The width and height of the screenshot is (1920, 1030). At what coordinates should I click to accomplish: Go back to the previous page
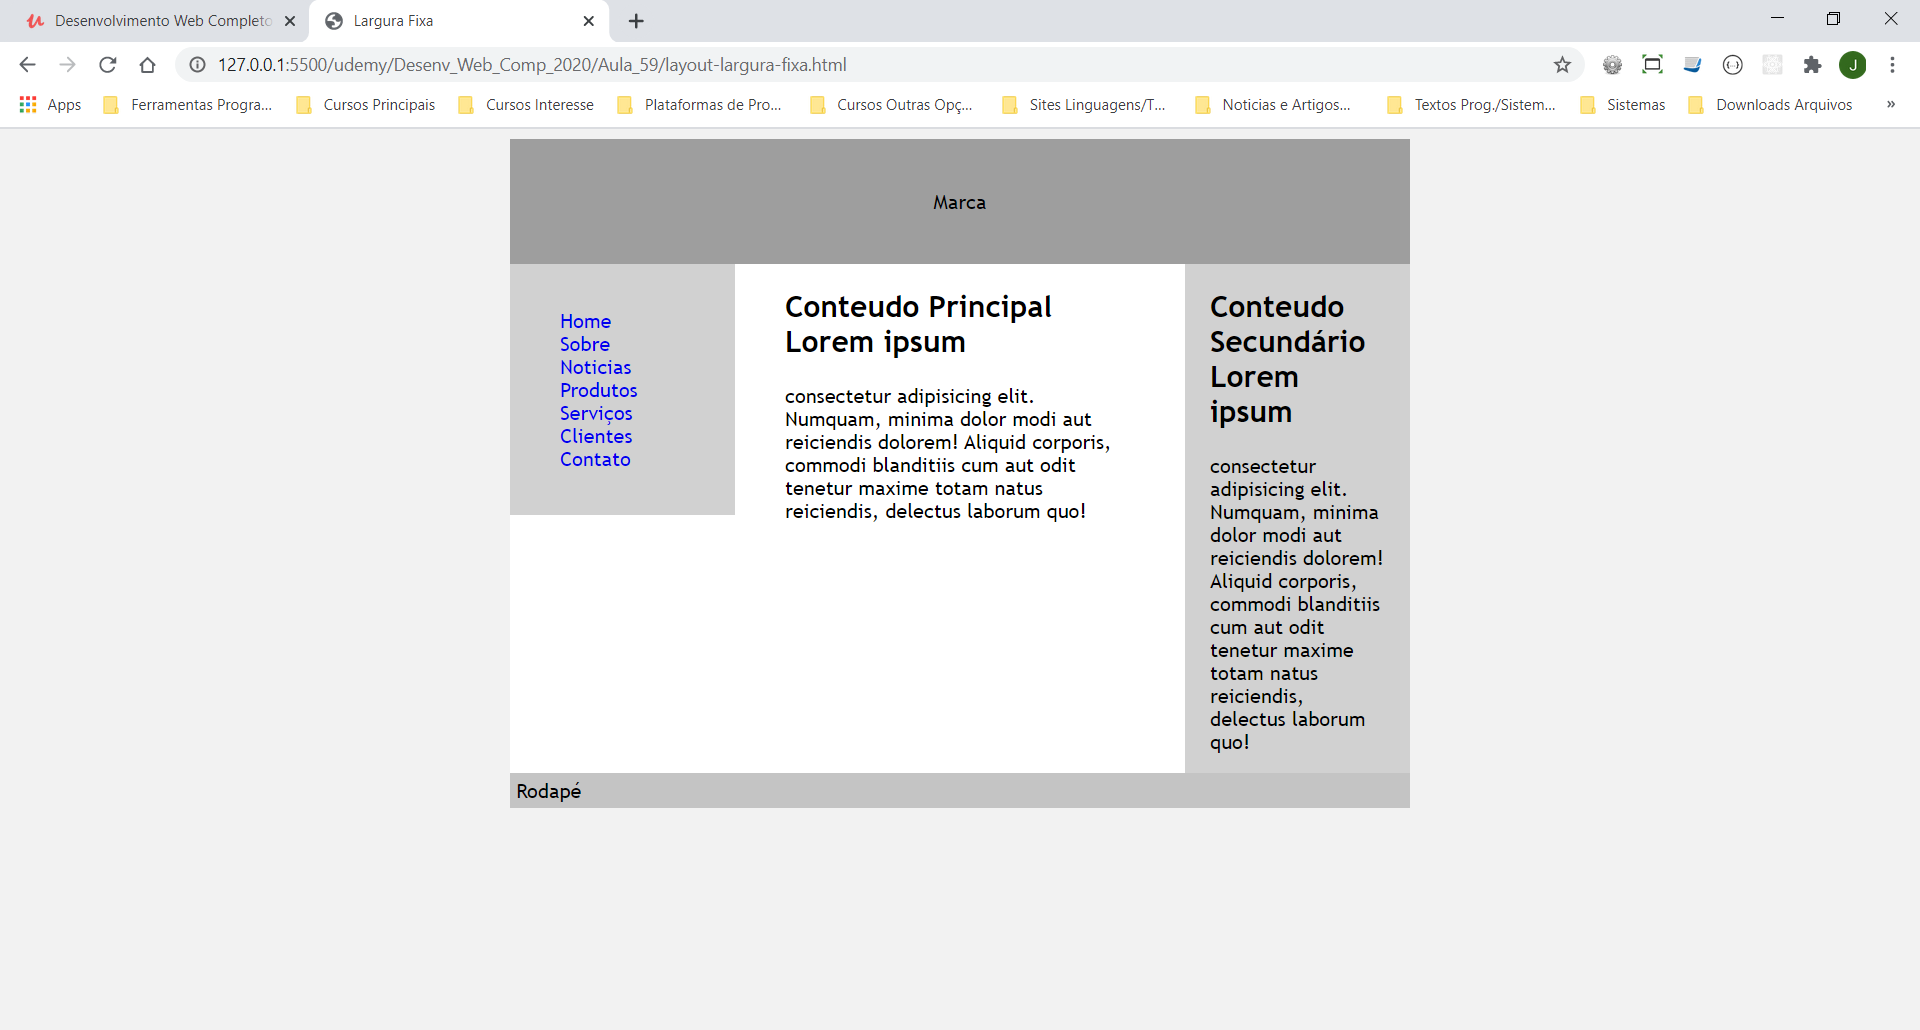27,65
